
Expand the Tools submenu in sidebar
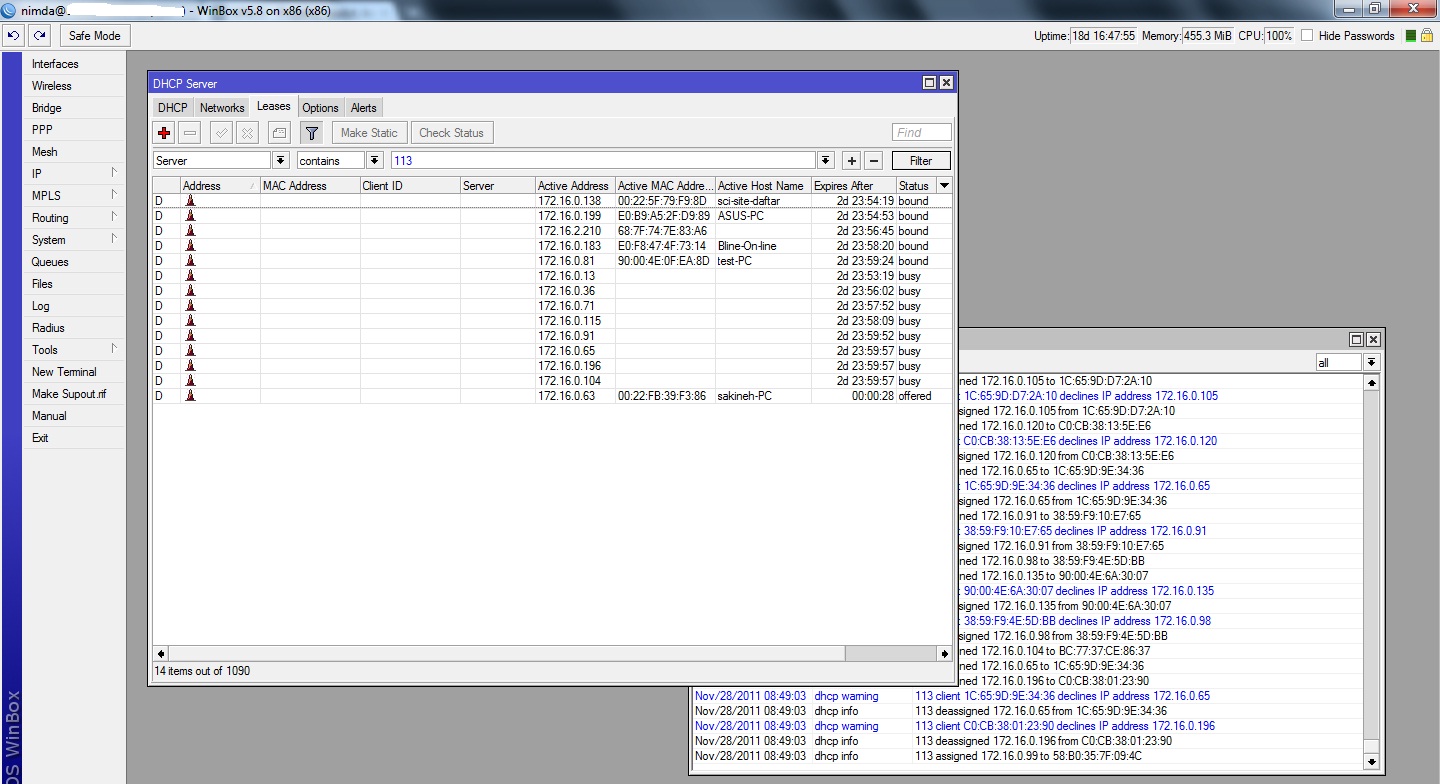point(114,349)
